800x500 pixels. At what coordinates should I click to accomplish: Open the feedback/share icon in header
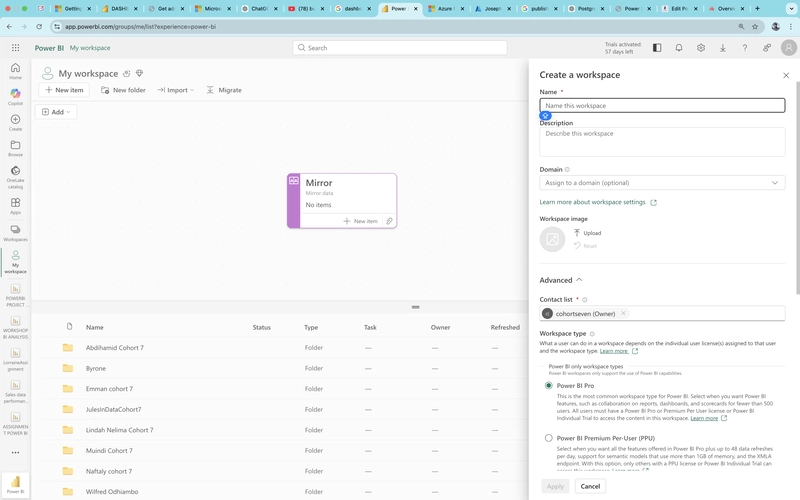coord(766,47)
